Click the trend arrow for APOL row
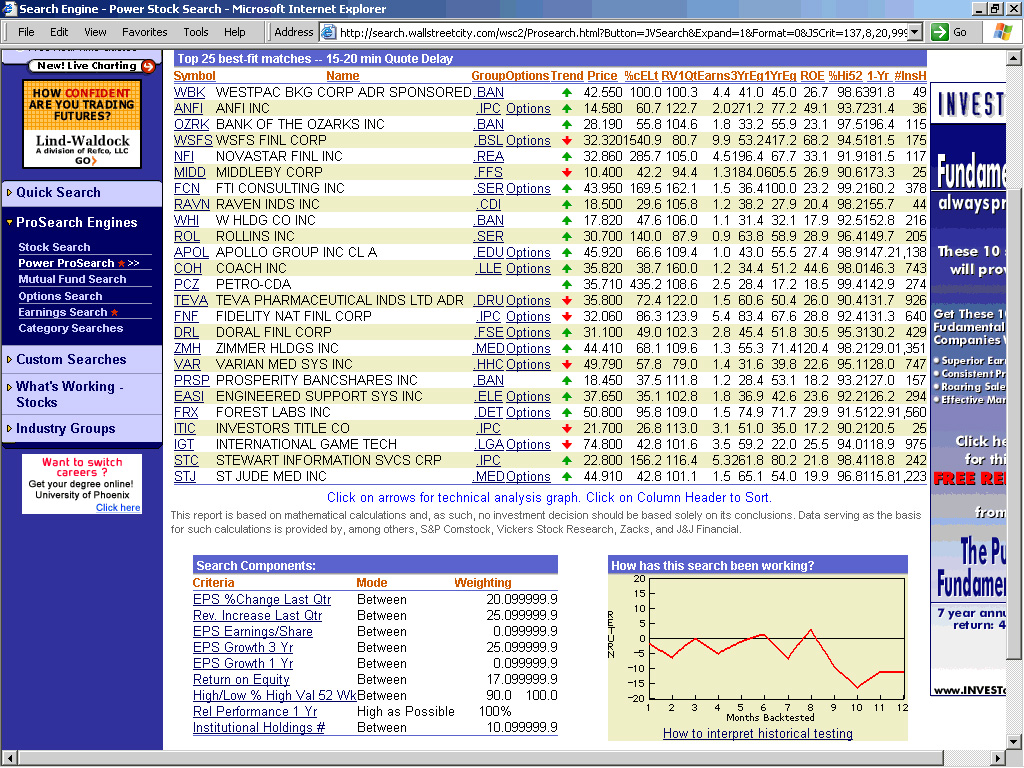Image resolution: width=1024 pixels, height=768 pixels. pos(566,253)
